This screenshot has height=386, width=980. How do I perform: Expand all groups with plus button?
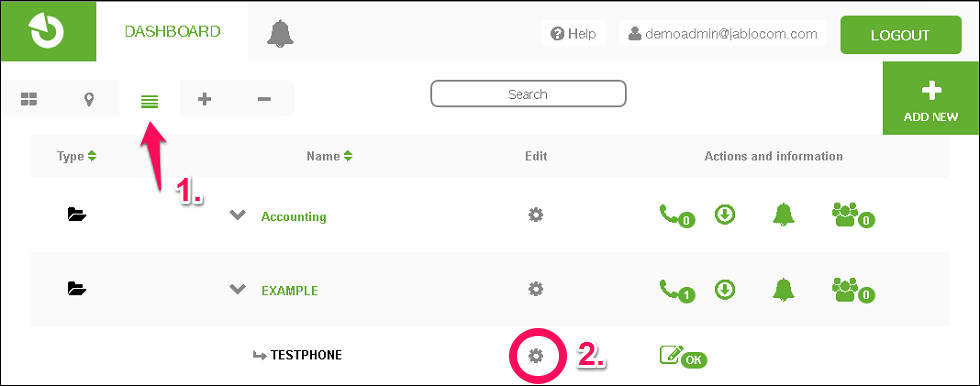(204, 99)
